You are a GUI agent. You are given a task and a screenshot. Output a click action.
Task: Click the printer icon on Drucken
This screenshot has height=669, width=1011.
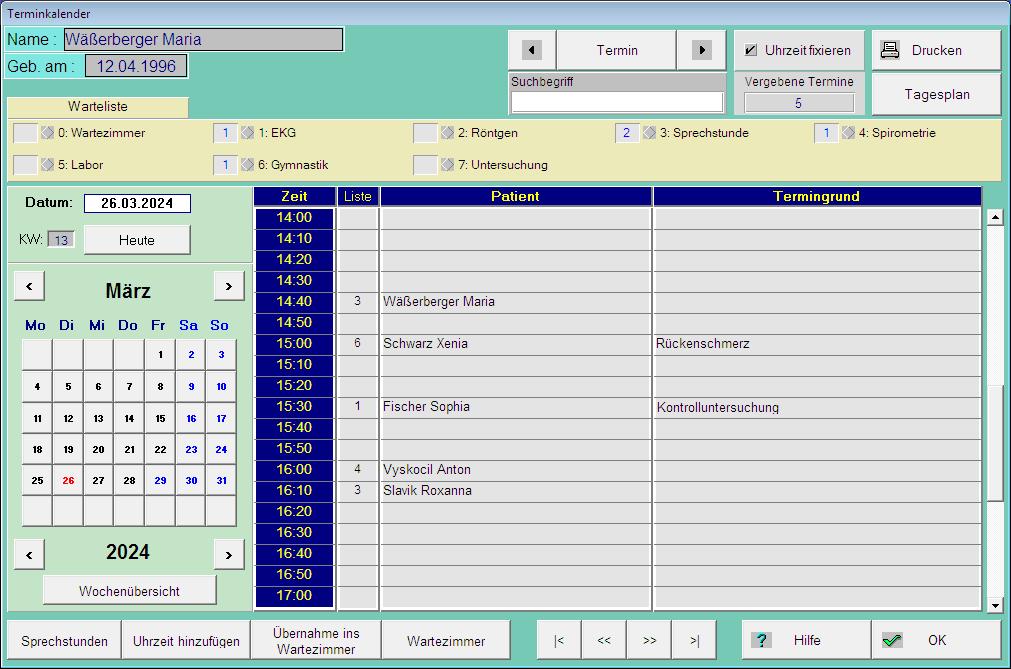tap(890, 50)
